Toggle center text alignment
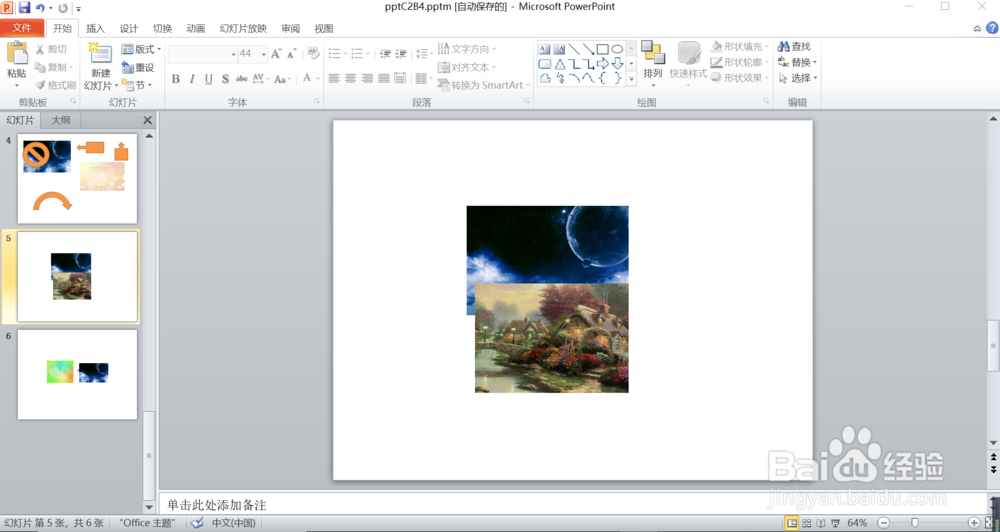1000x532 pixels. [x=351, y=78]
